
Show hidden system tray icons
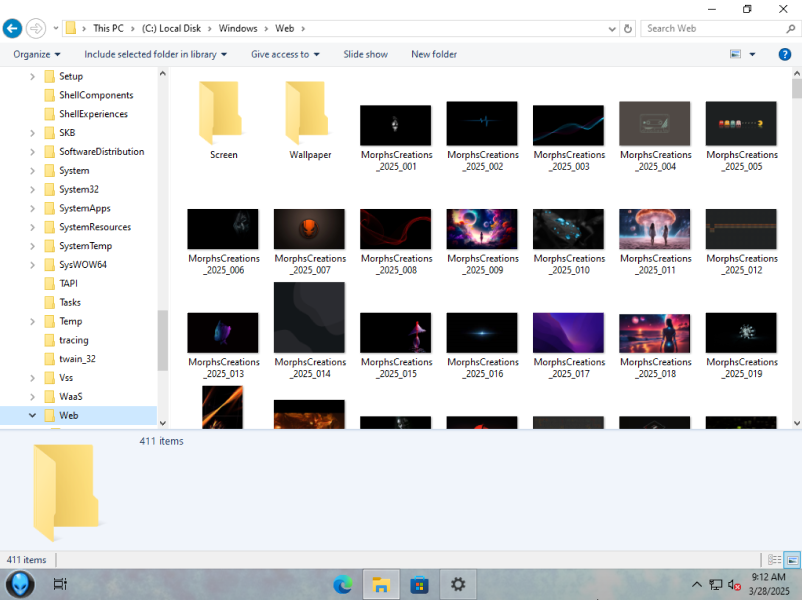click(697, 584)
